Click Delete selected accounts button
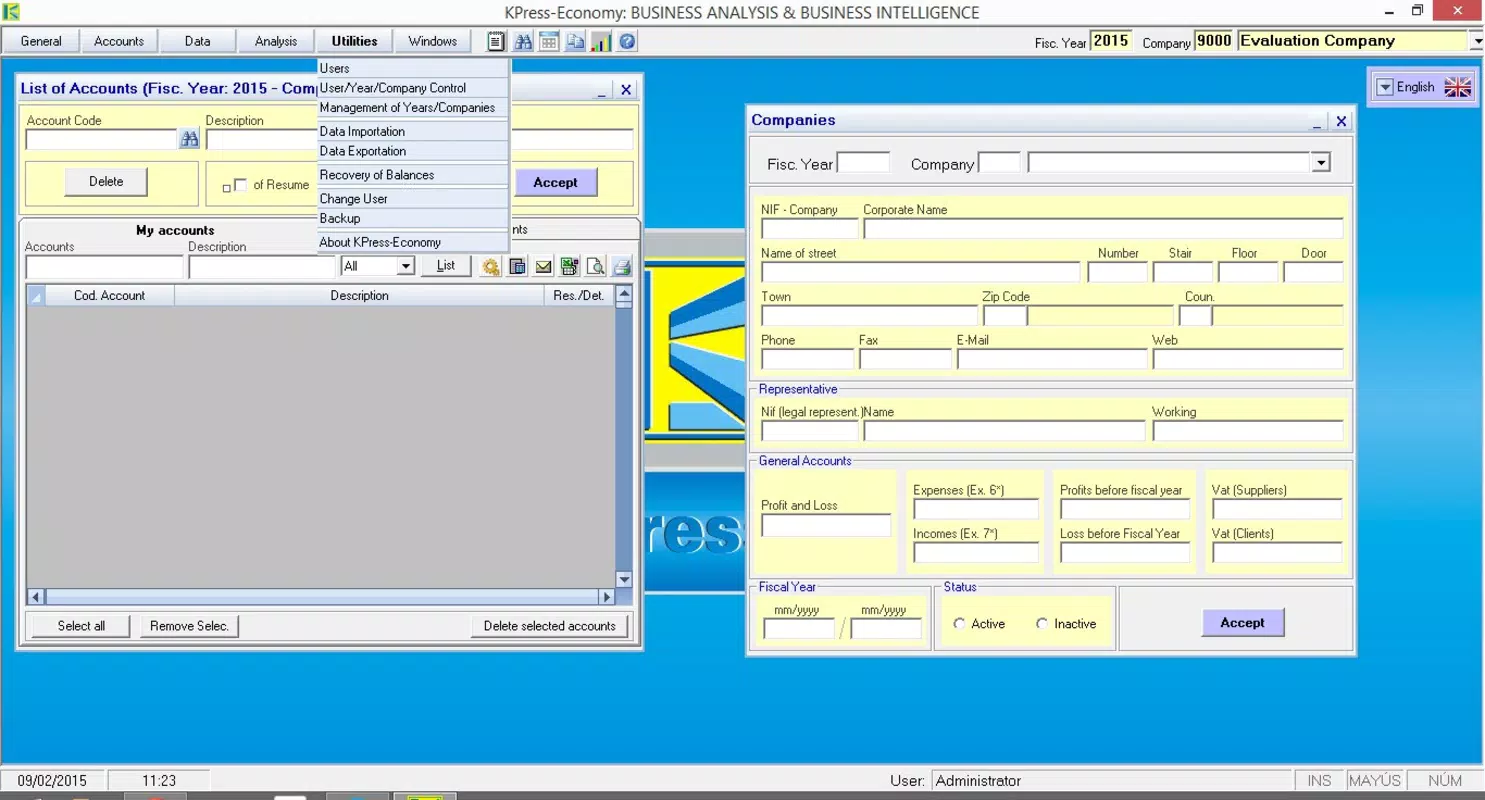The image size is (1485, 800). coord(550,626)
